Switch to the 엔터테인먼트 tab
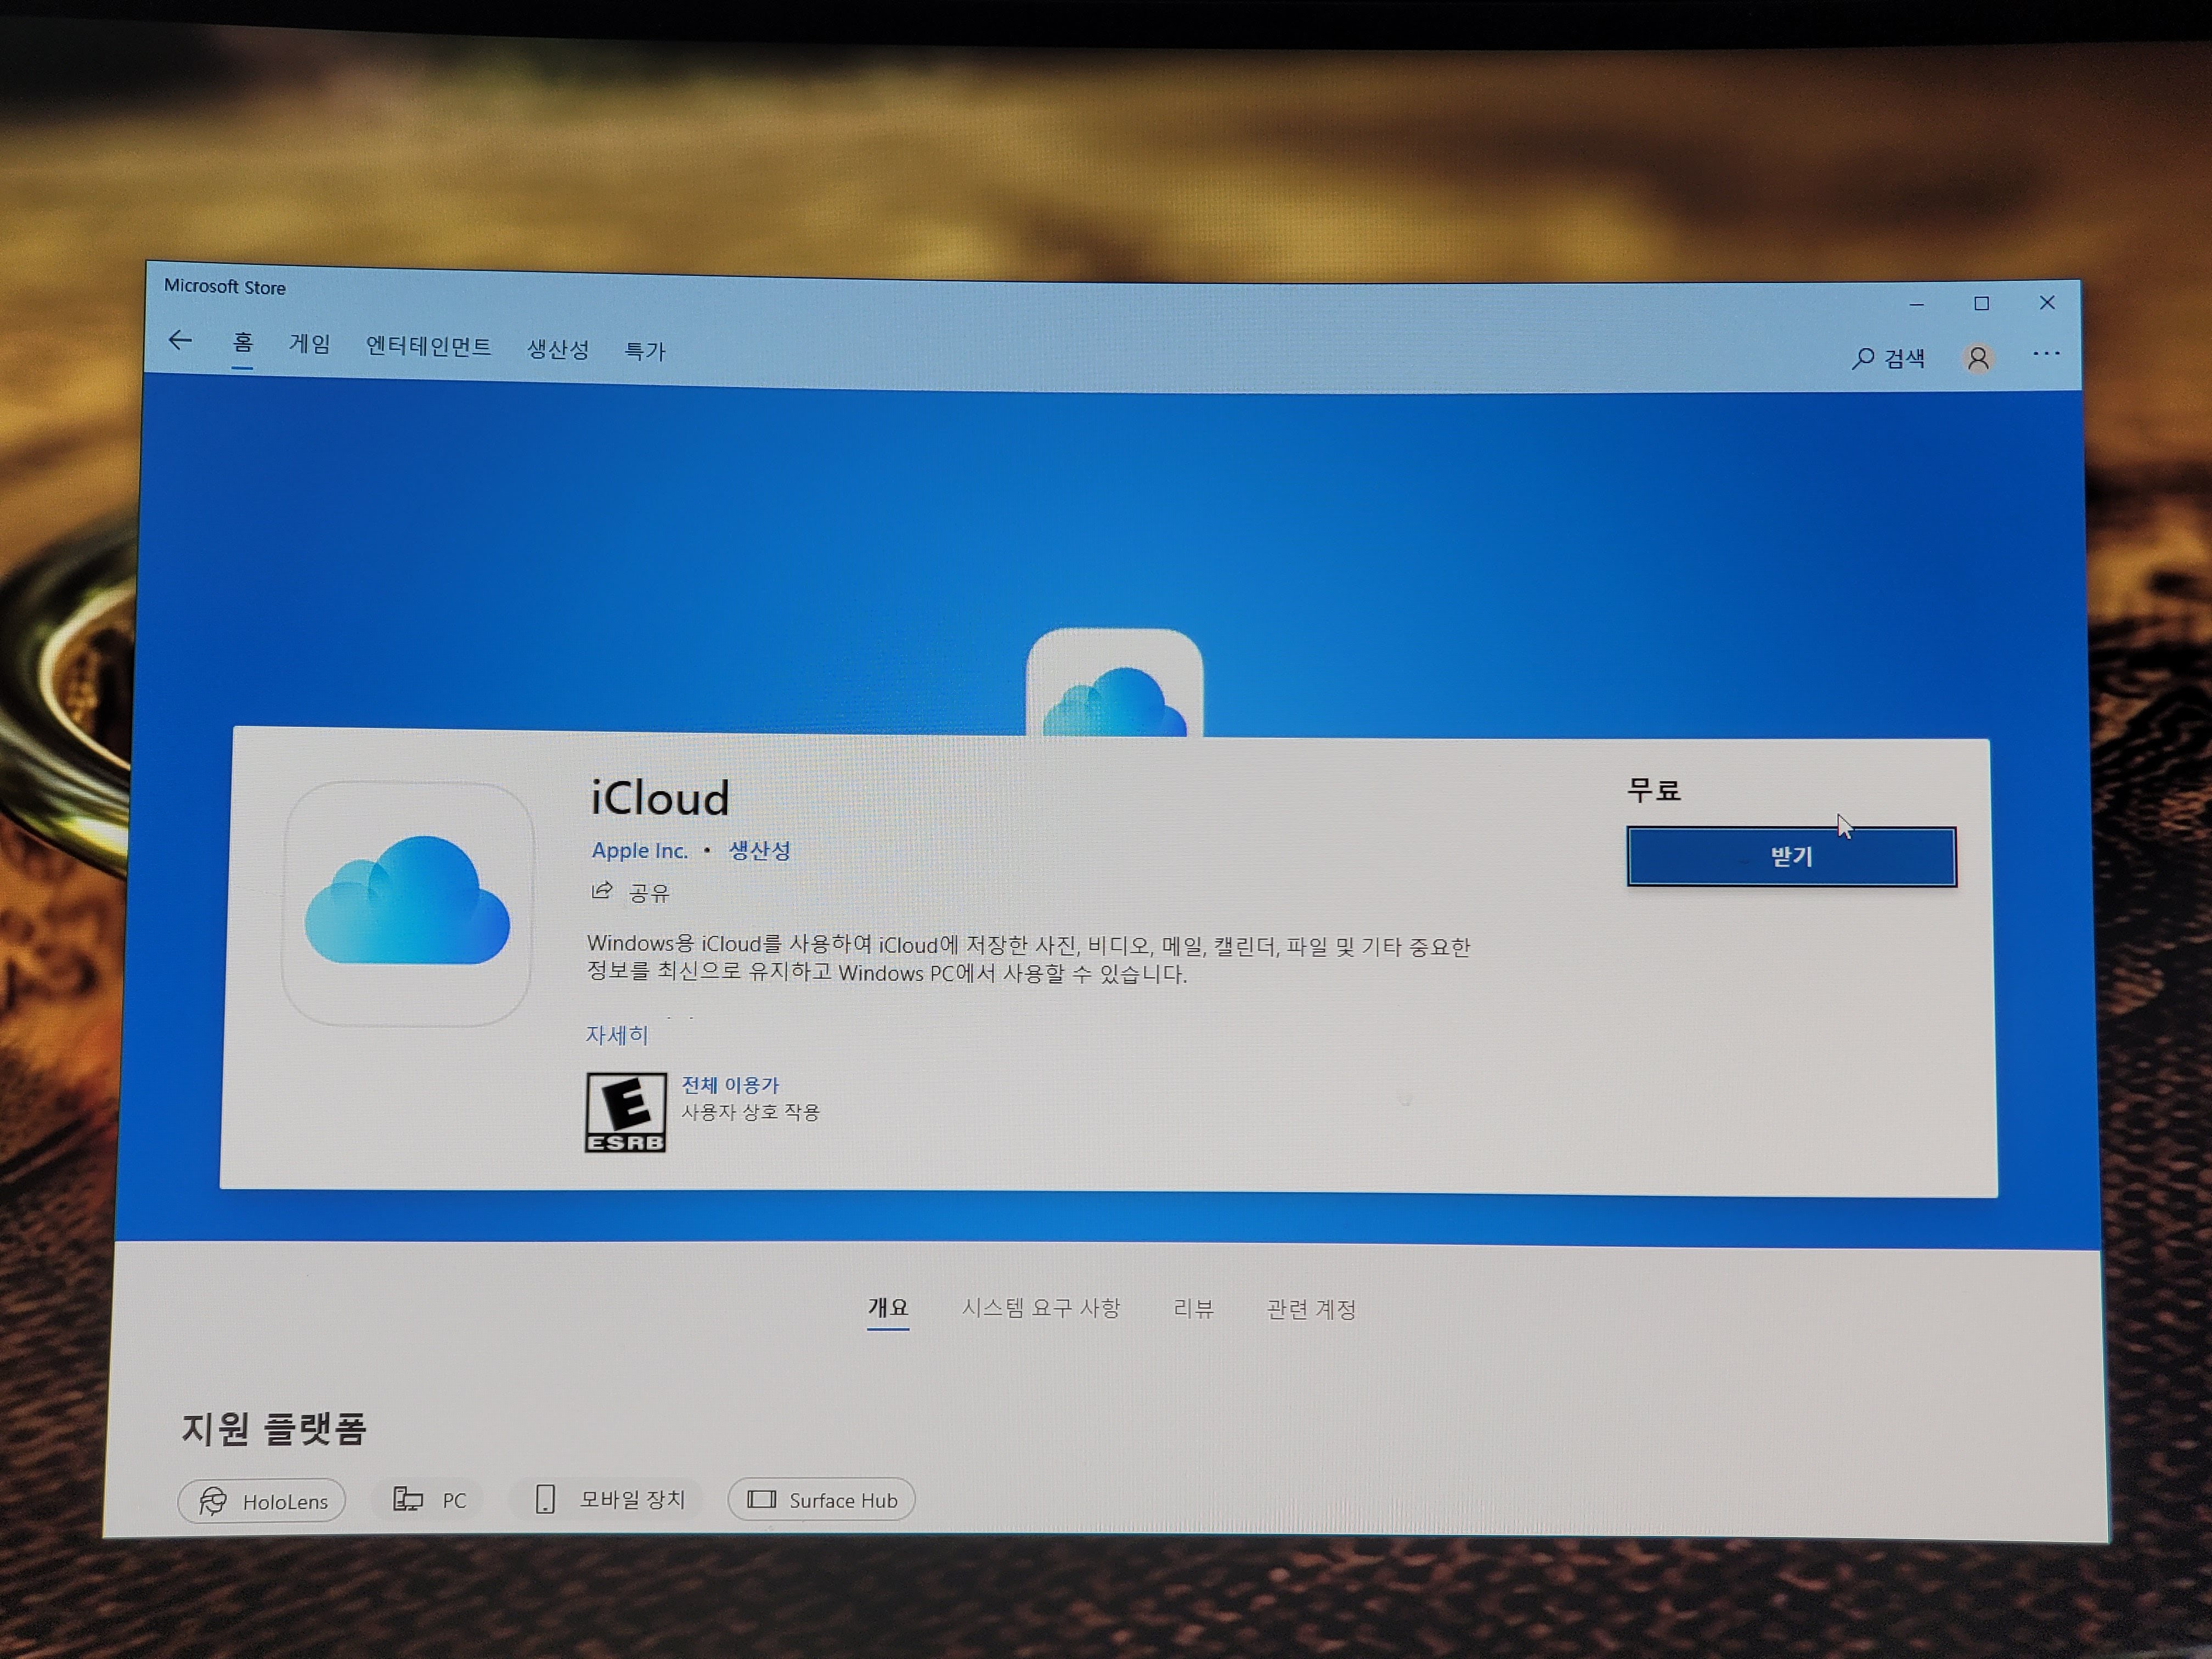The width and height of the screenshot is (2212, 1659). [x=428, y=346]
